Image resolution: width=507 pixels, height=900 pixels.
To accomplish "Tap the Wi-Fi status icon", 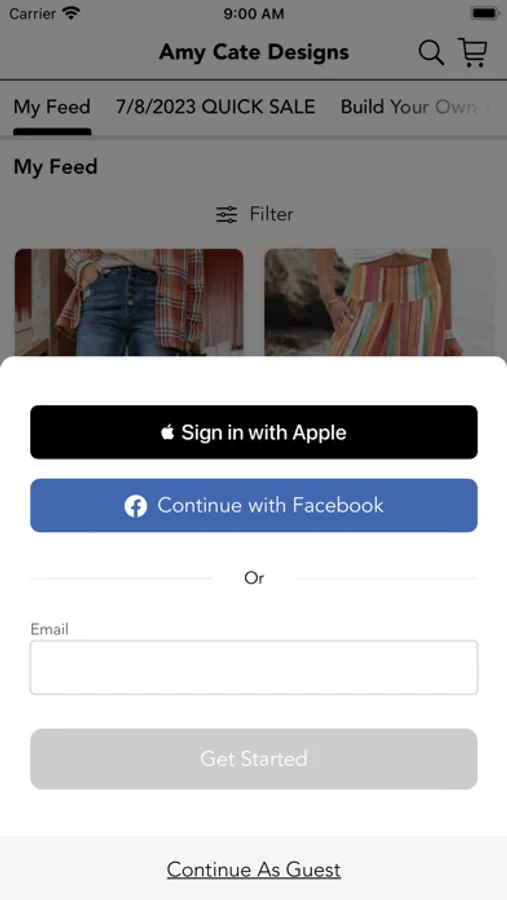I will point(72,13).
